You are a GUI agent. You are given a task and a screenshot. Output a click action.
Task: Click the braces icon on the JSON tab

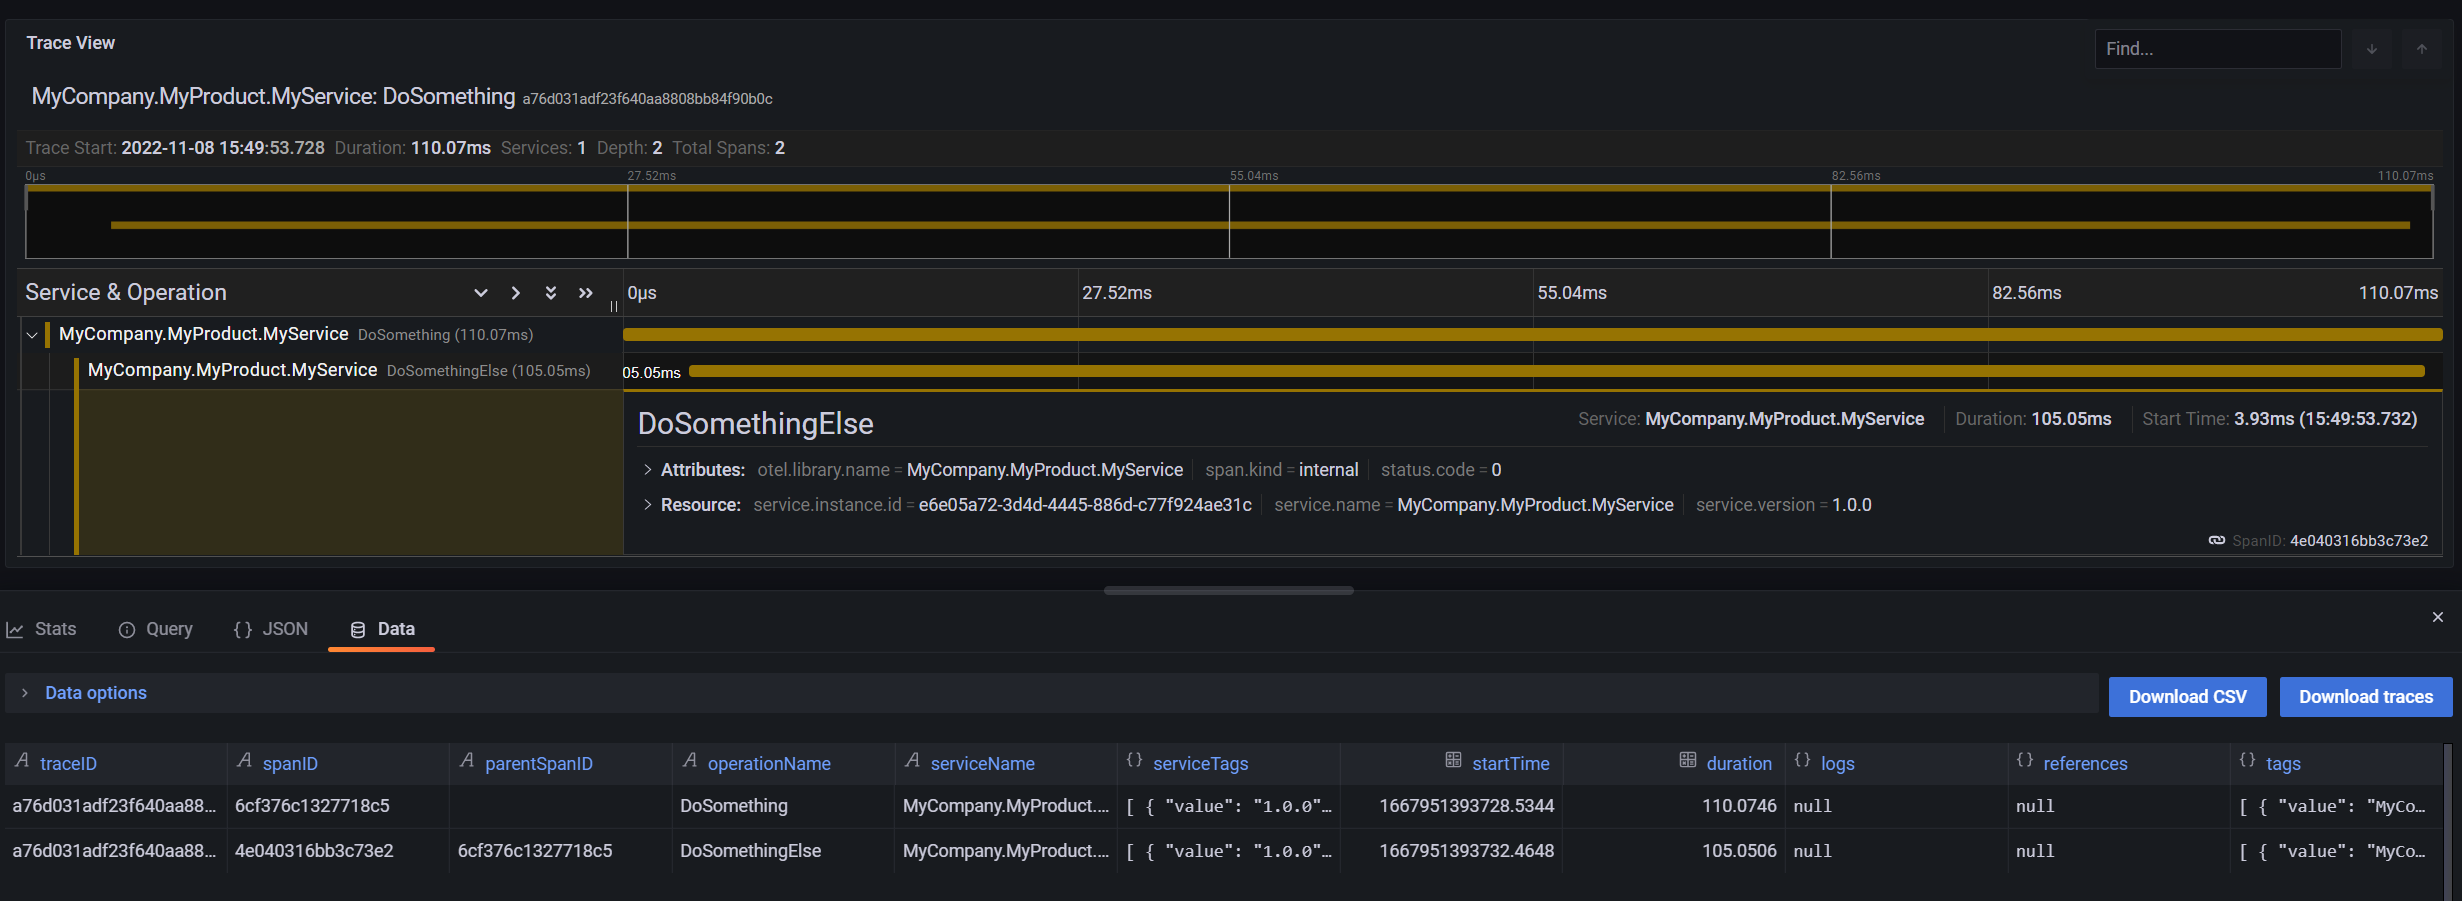[x=243, y=629]
